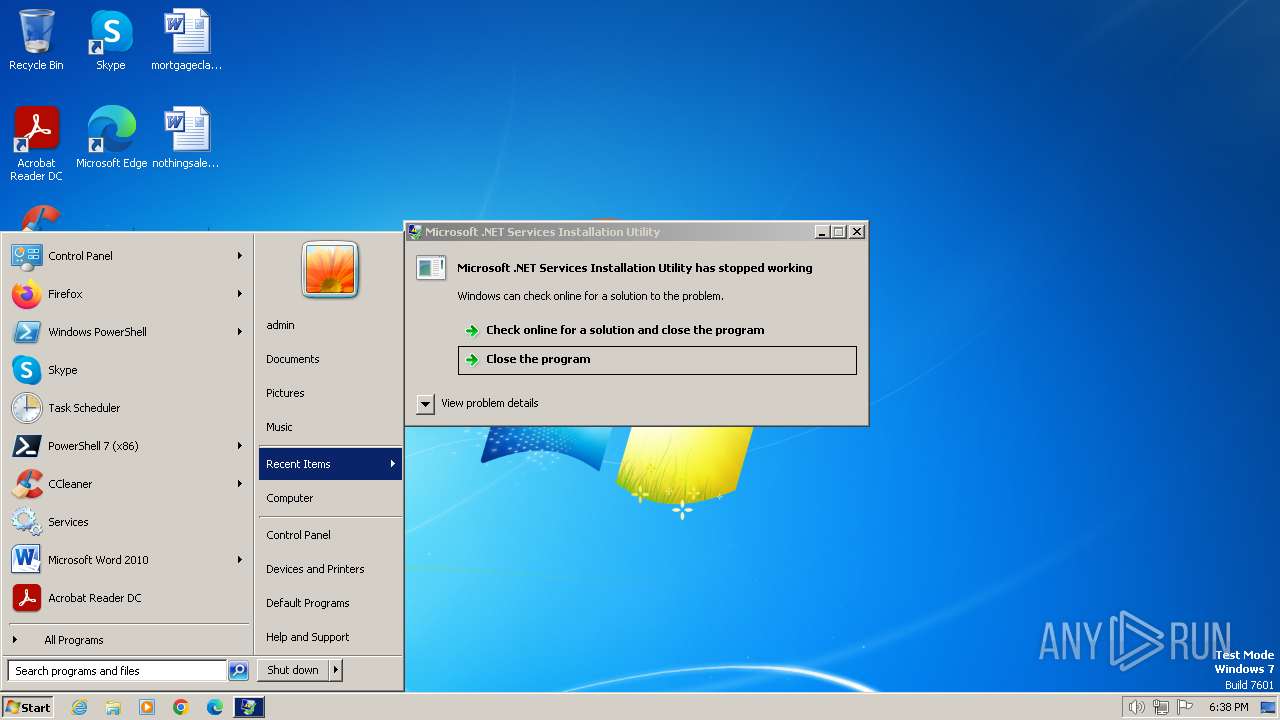Open Acrobat Reader DC in Start menu
Screen dimensions: 1280x720
(127, 598)
